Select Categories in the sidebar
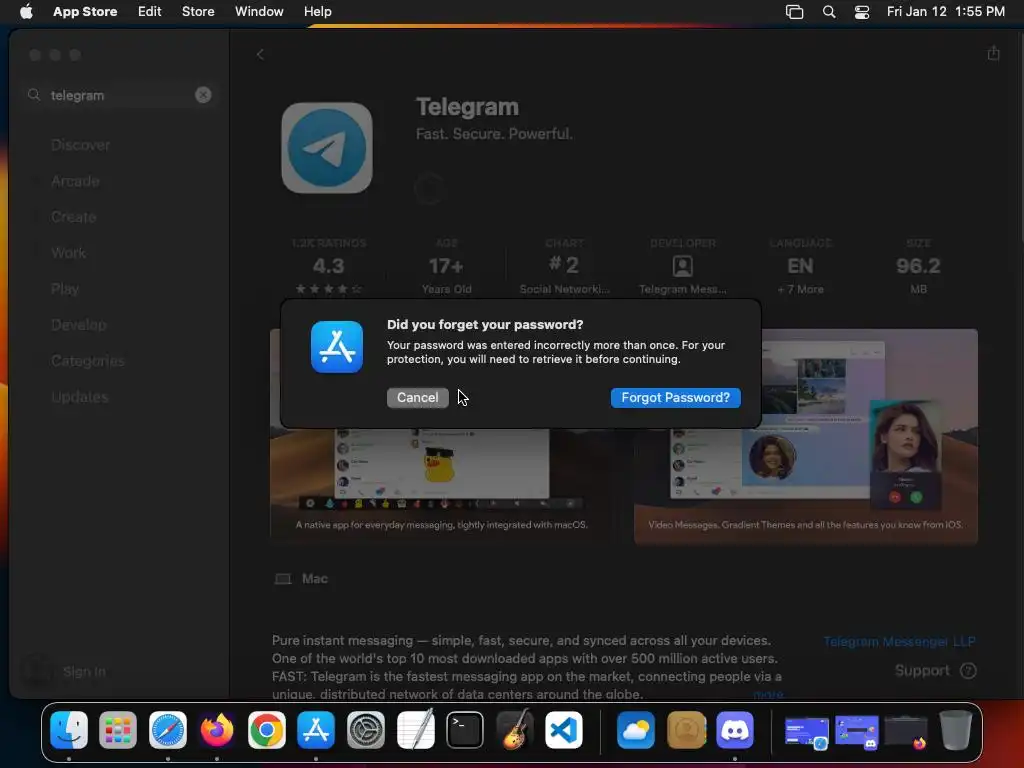This screenshot has width=1024, height=768. click(x=88, y=360)
